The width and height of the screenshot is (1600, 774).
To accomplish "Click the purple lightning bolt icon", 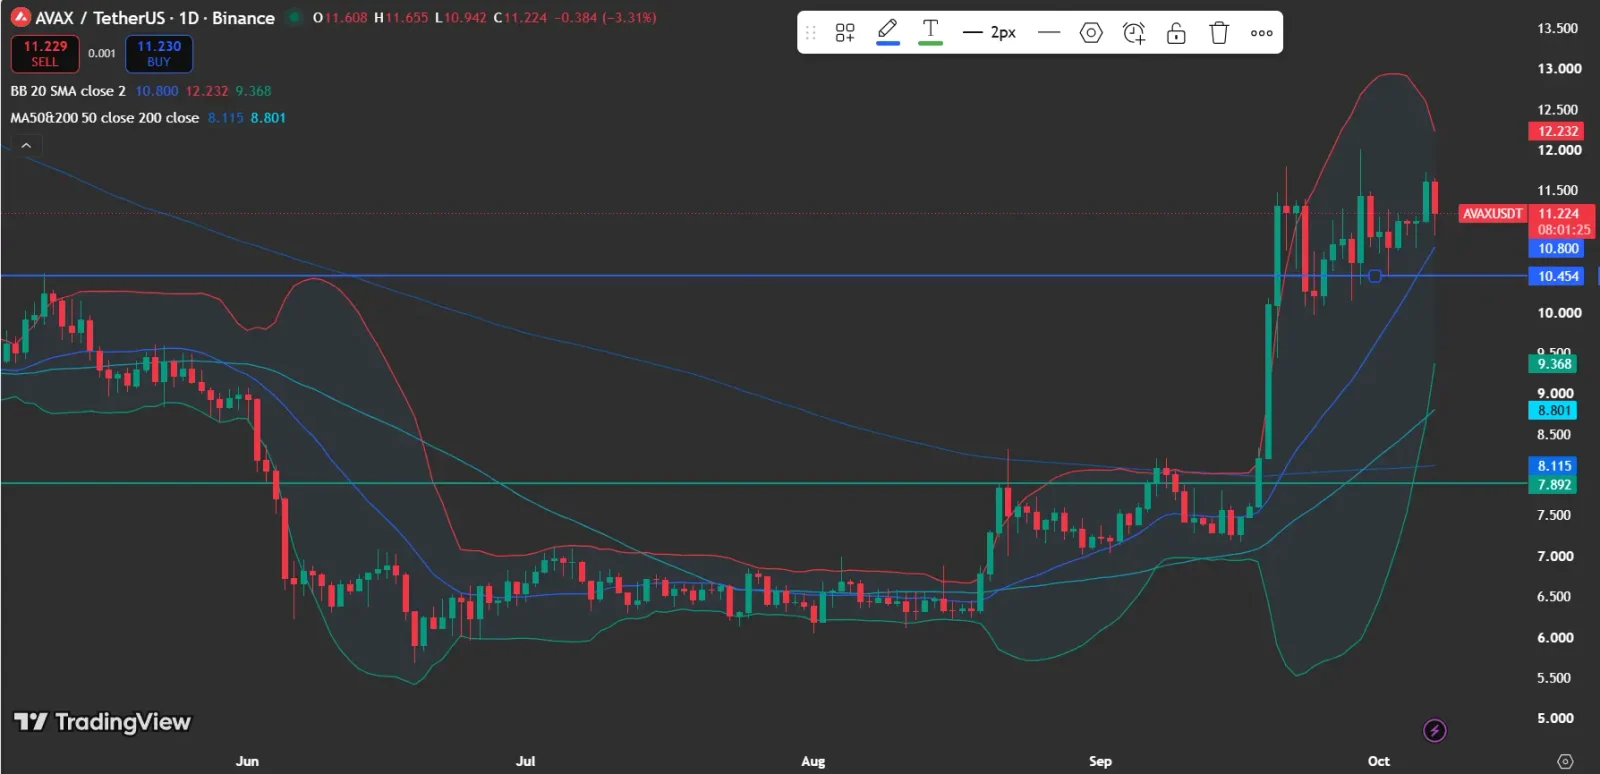I will point(1435,731).
